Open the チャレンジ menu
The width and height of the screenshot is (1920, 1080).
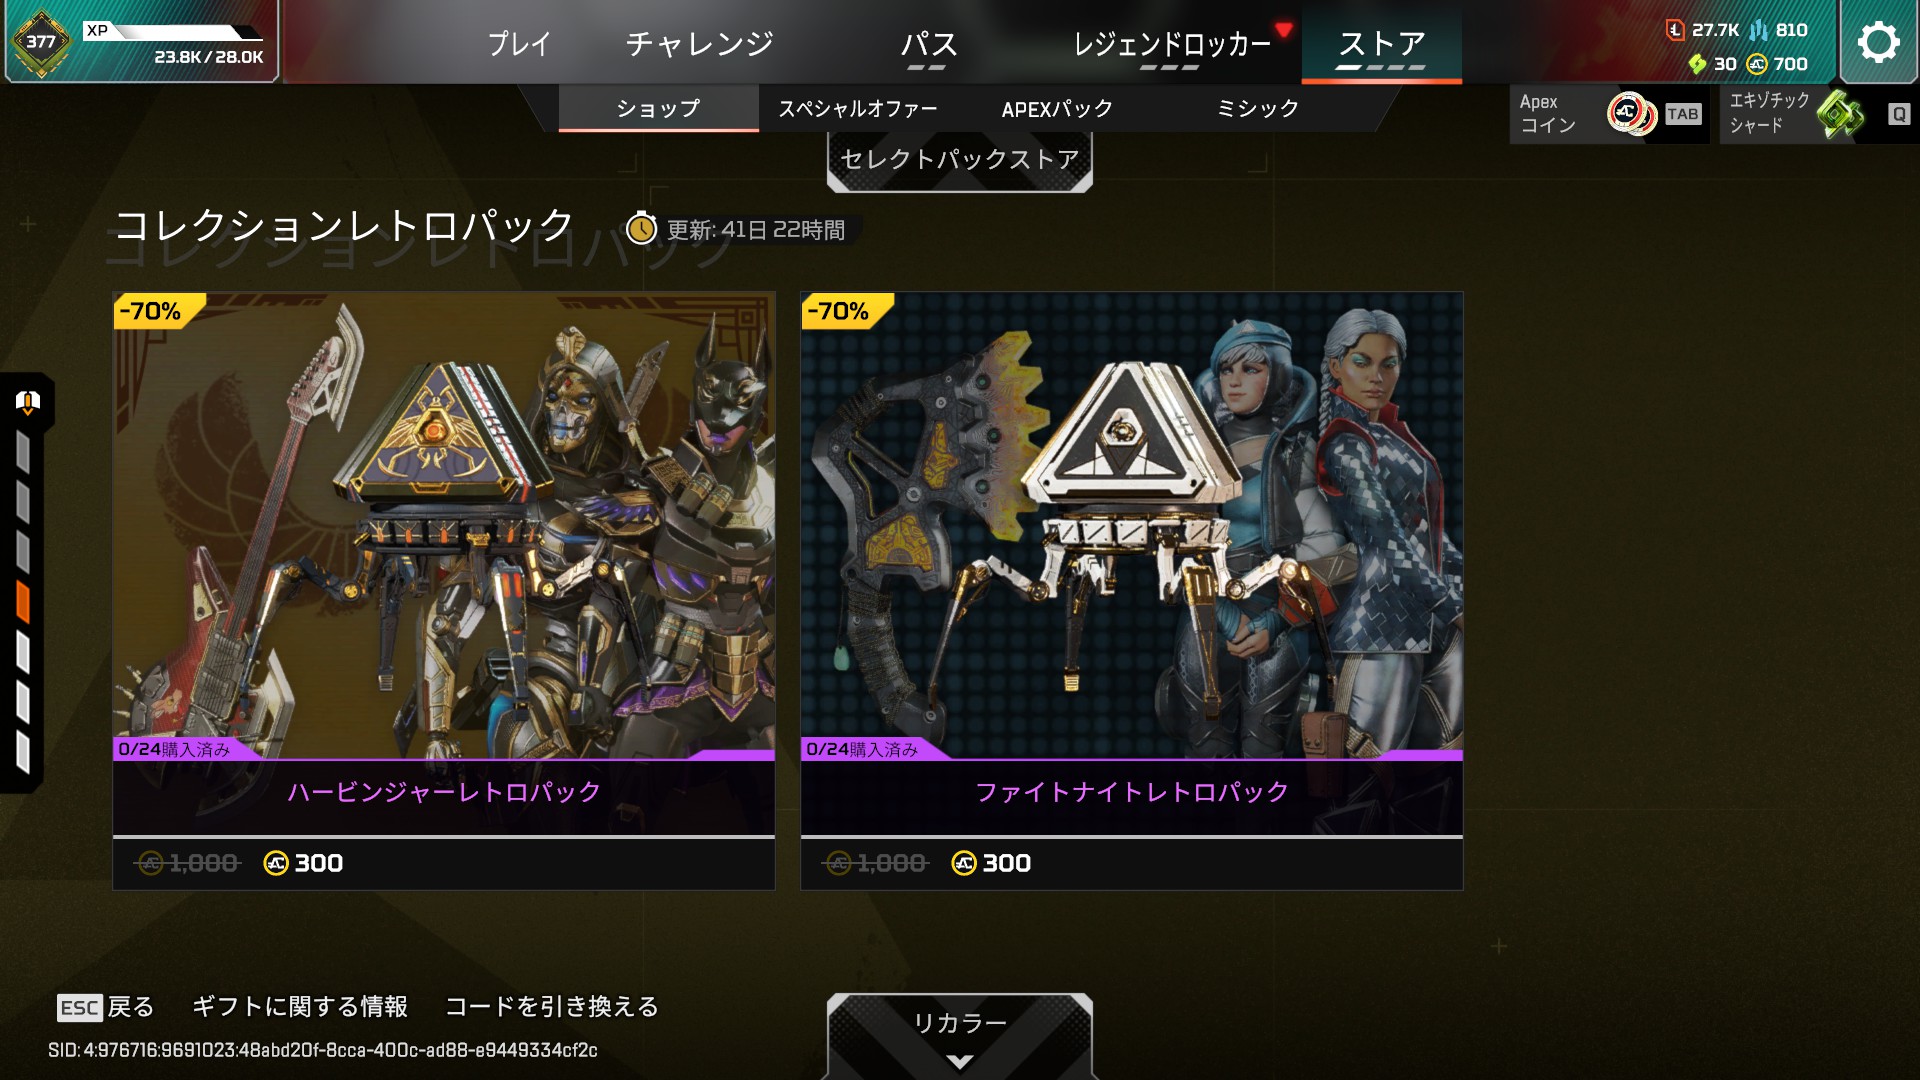700,44
